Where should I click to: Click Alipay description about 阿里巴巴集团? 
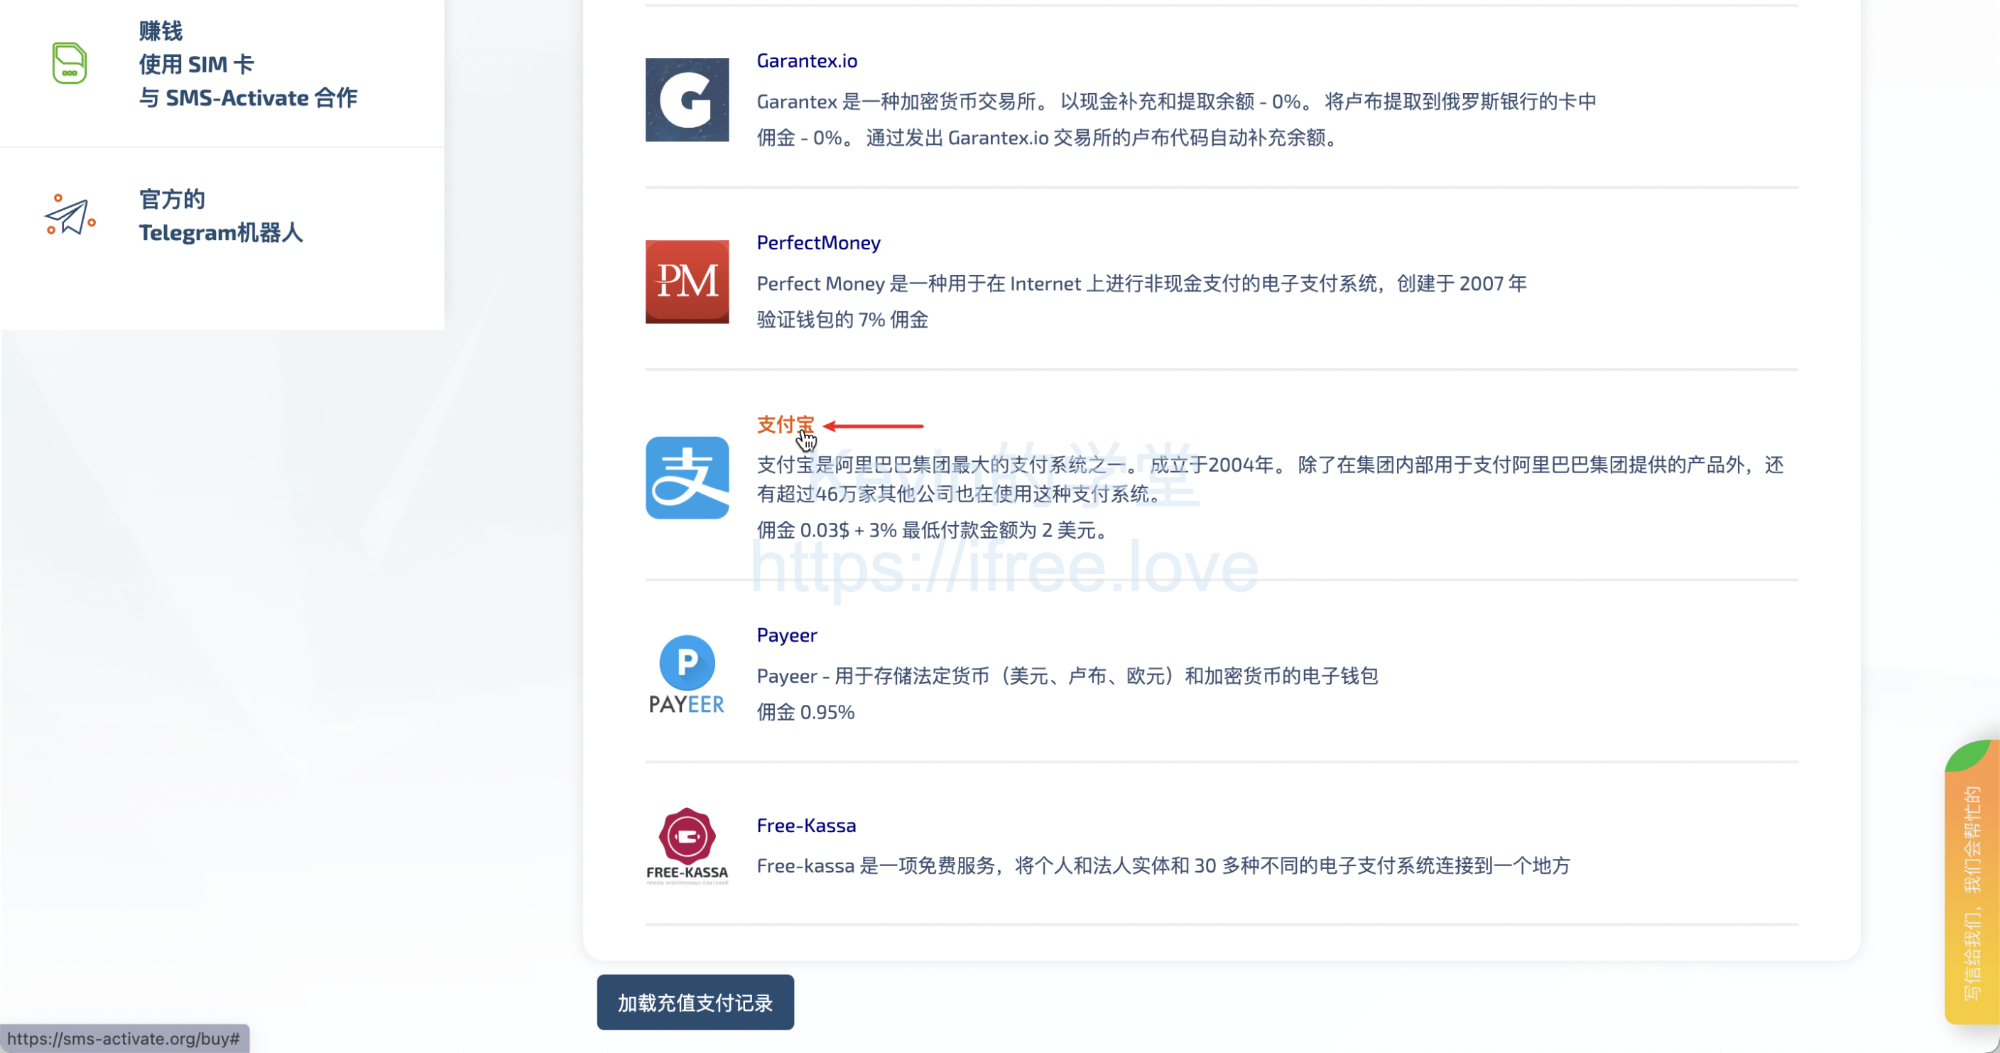1270,479
